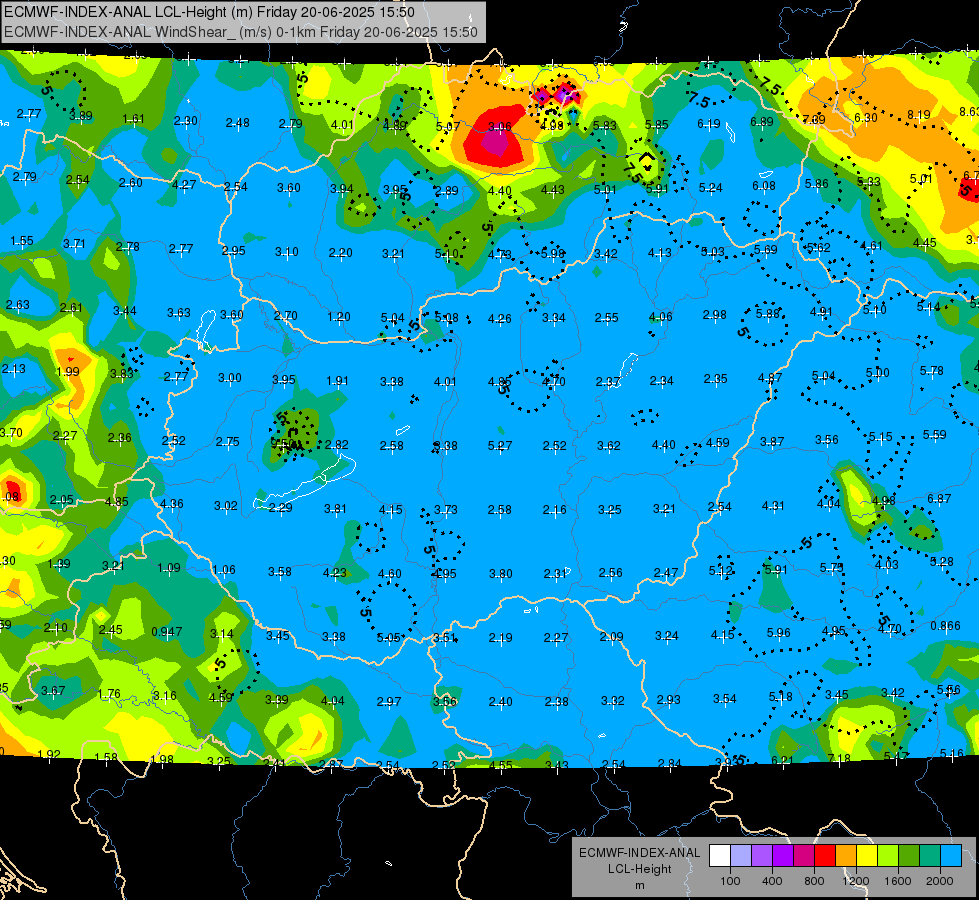The image size is (979, 900).
Task: Click the grid value '5.78'
Action: click(932, 370)
